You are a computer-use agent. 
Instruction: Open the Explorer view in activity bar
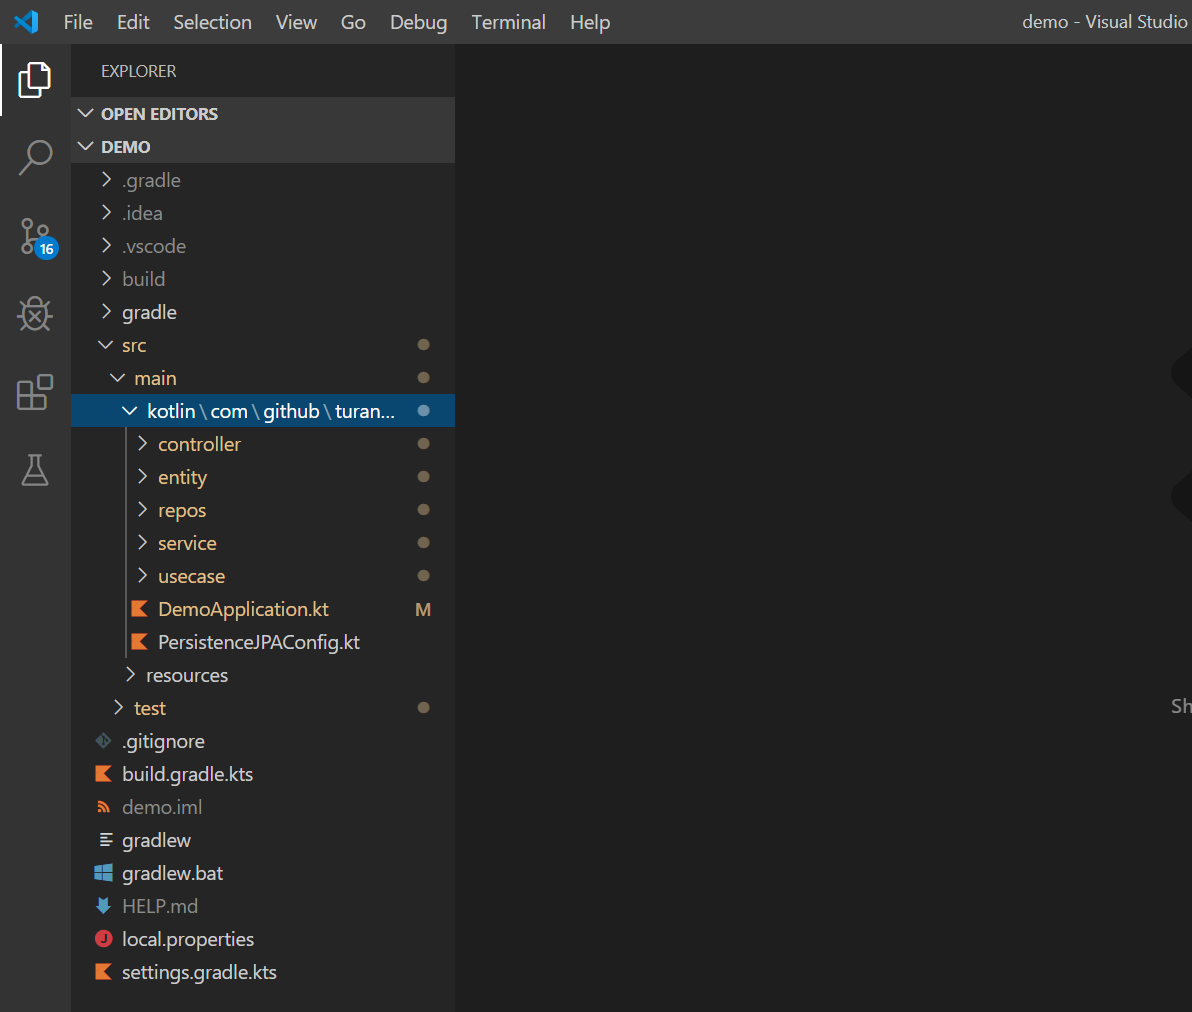click(35, 80)
